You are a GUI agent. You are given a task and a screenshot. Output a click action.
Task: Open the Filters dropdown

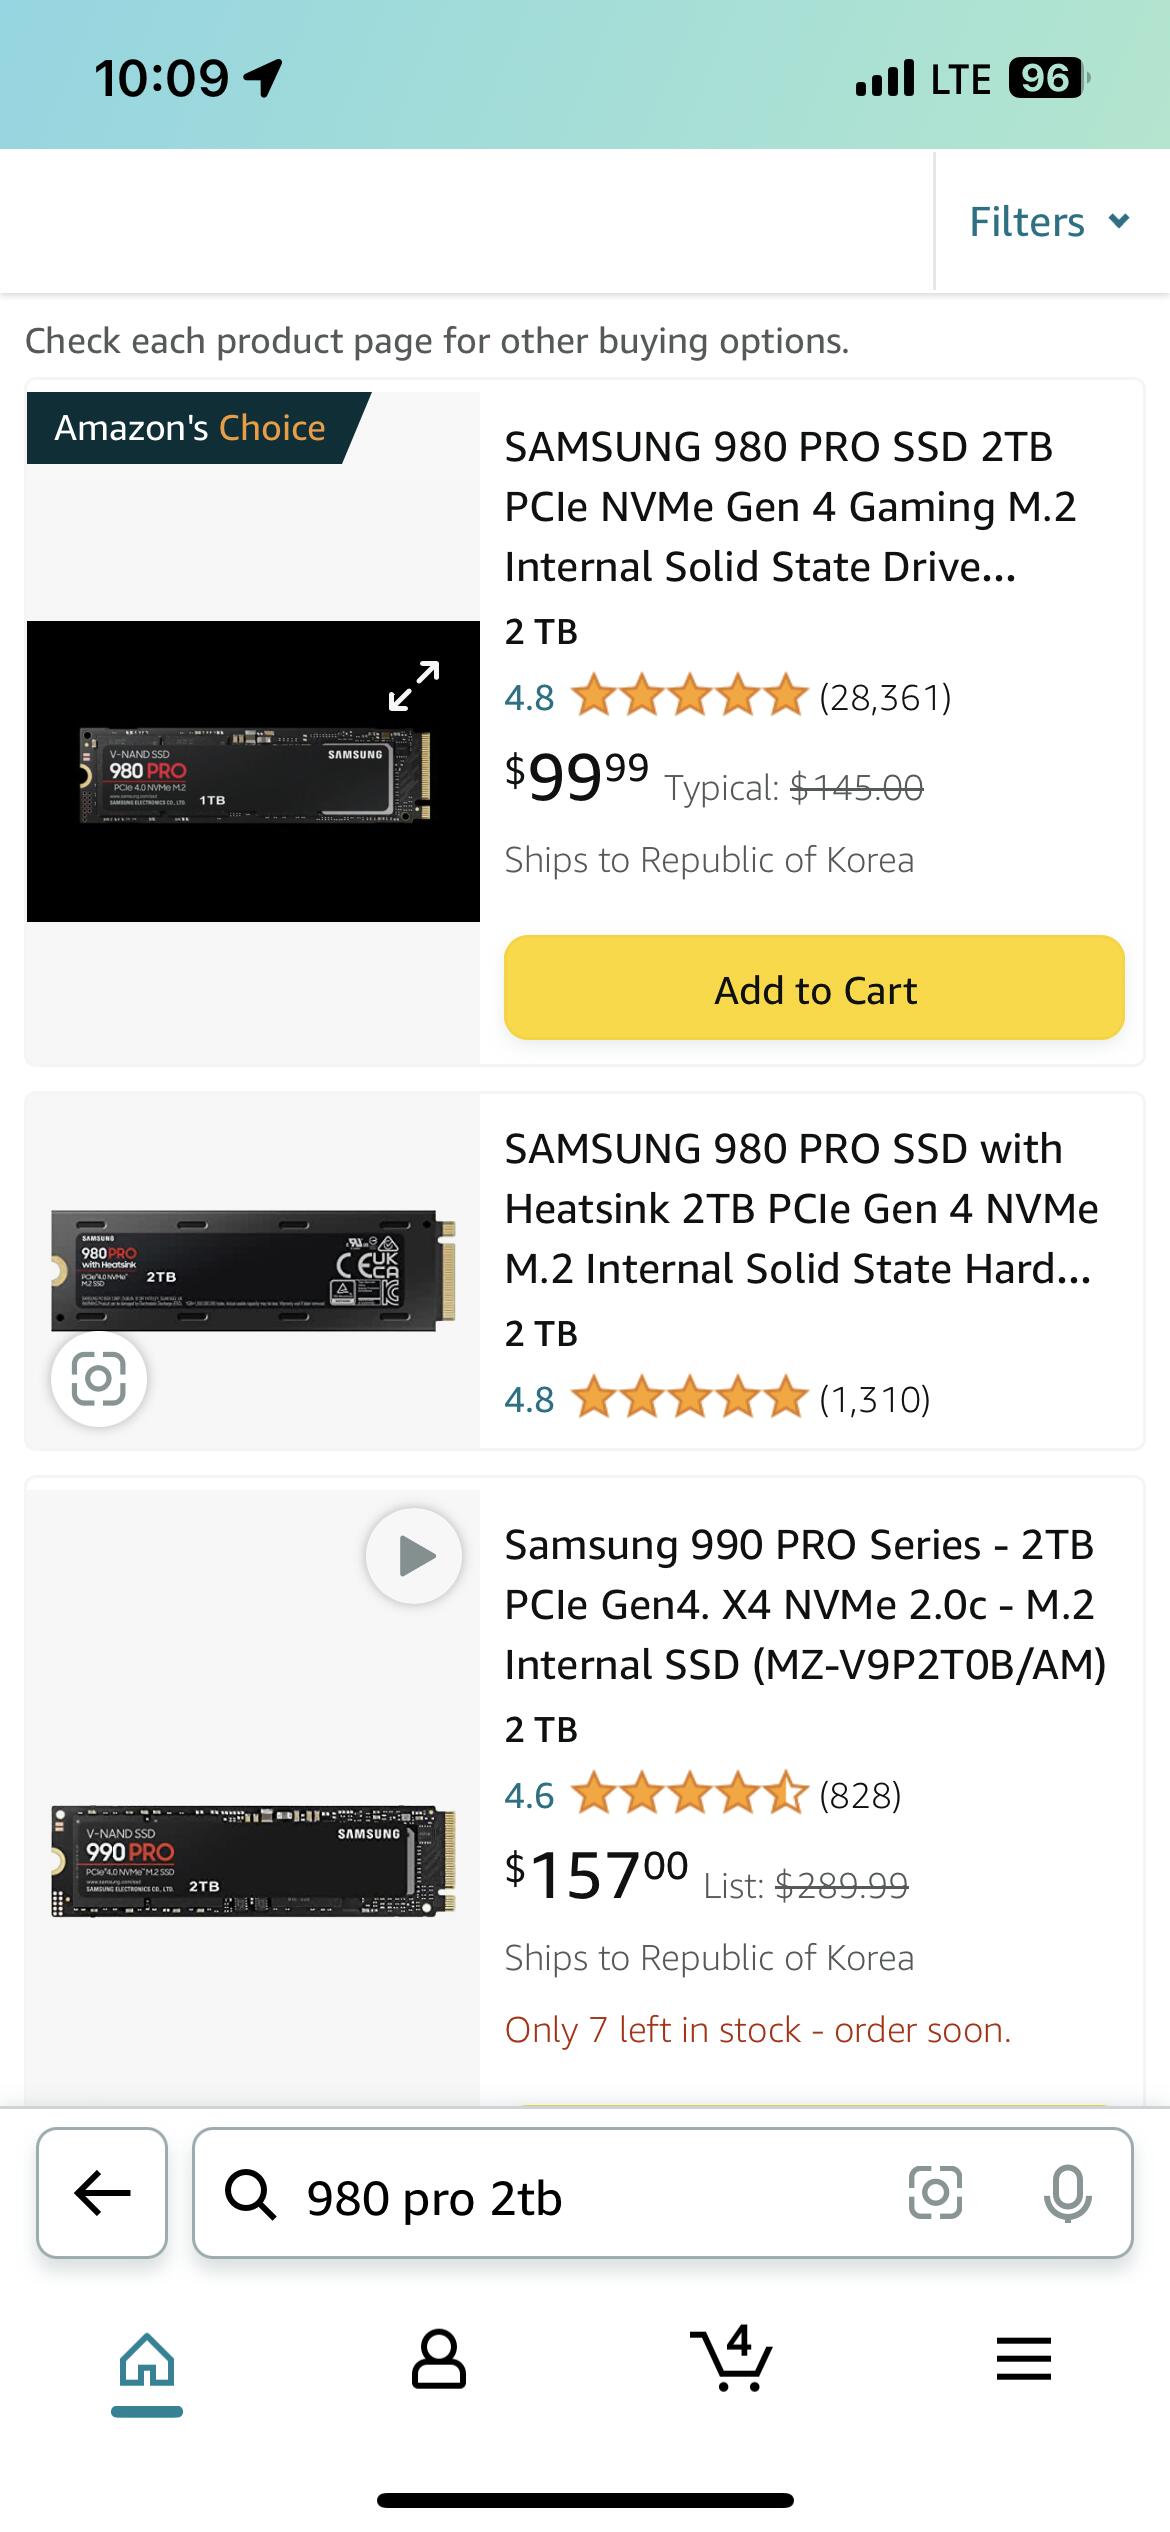click(x=1048, y=222)
